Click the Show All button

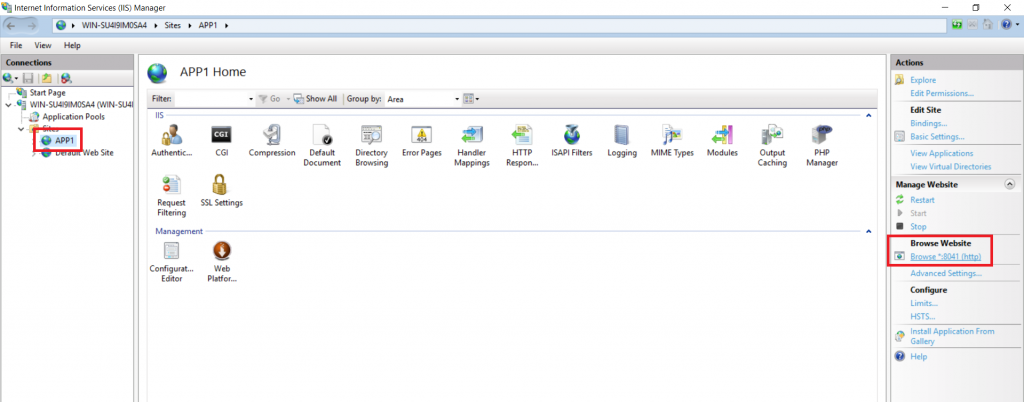pyautogui.click(x=315, y=99)
